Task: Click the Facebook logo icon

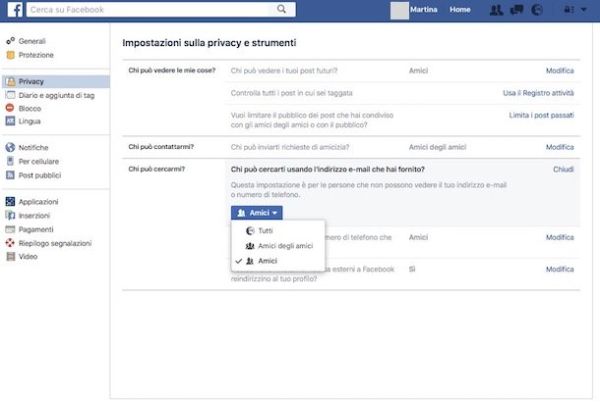Action: click(x=16, y=10)
